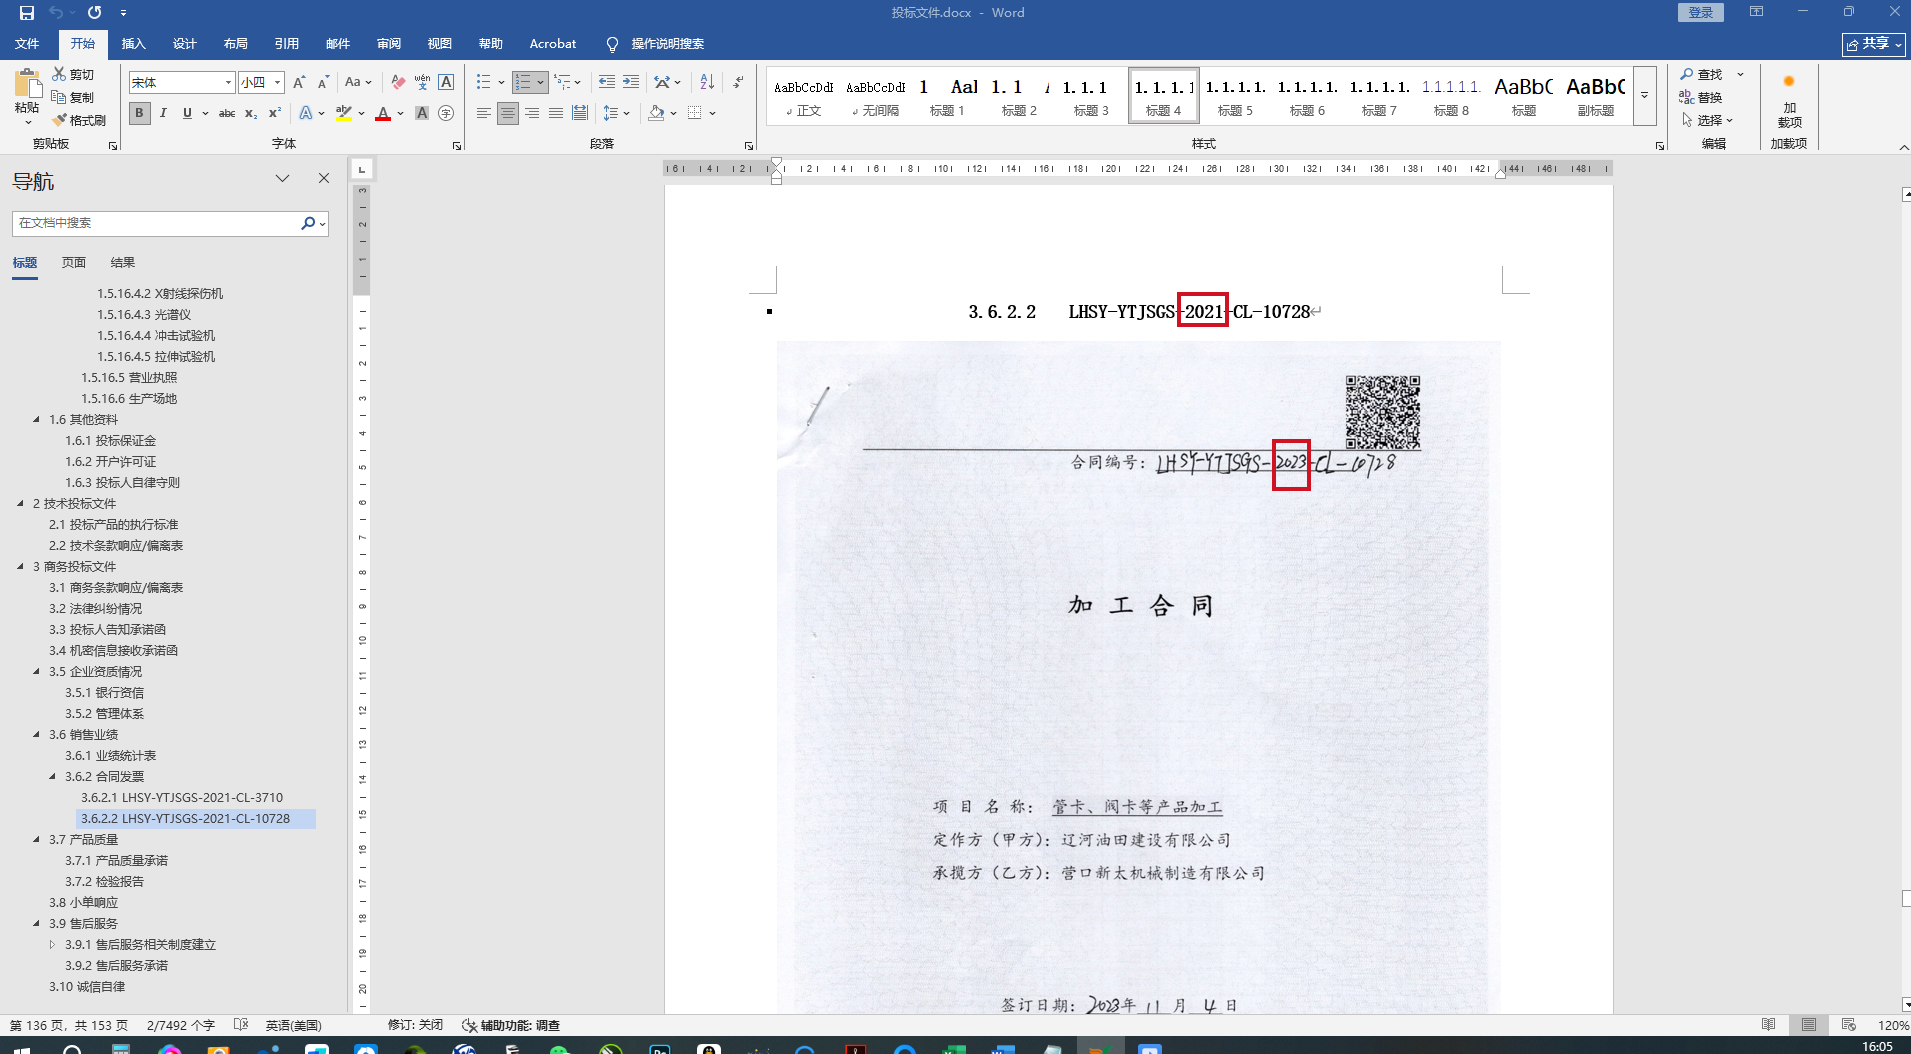
Task: Enable left text alignment
Action: coord(484,113)
